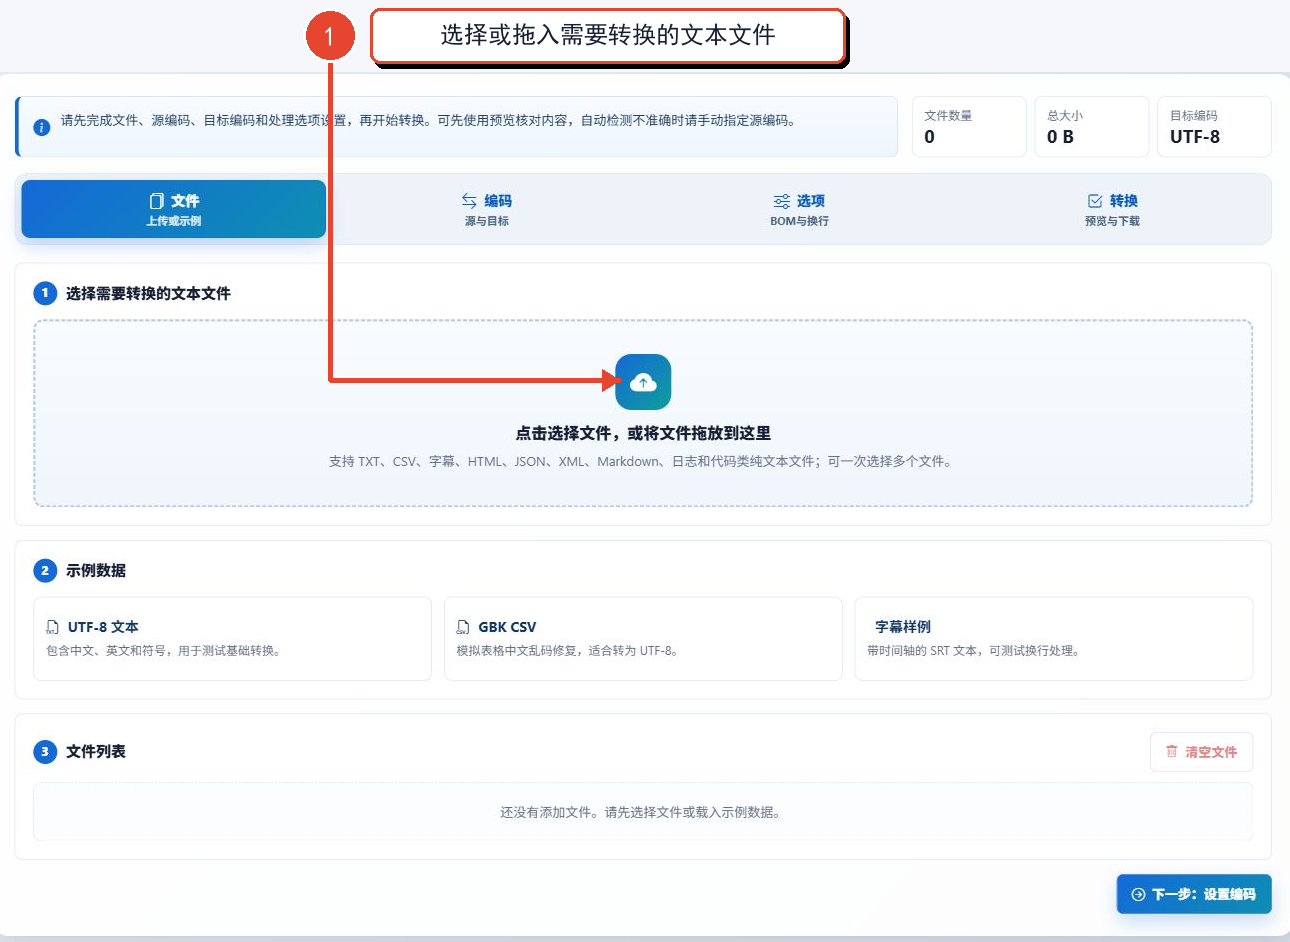This screenshot has width=1290, height=942.
Task: Switch to the 文件 tab
Action: [x=174, y=209]
